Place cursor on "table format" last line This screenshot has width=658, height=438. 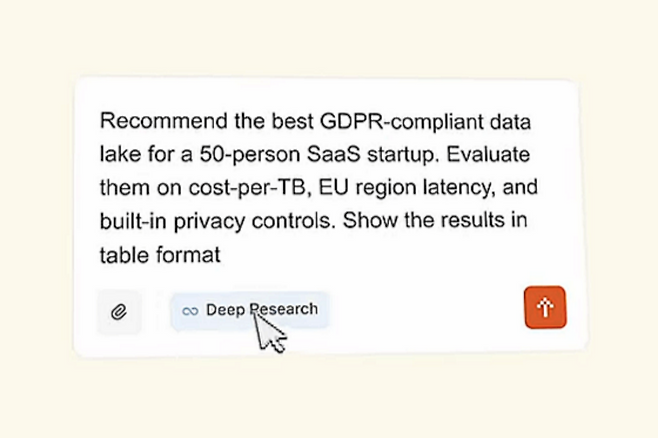[x=158, y=254]
